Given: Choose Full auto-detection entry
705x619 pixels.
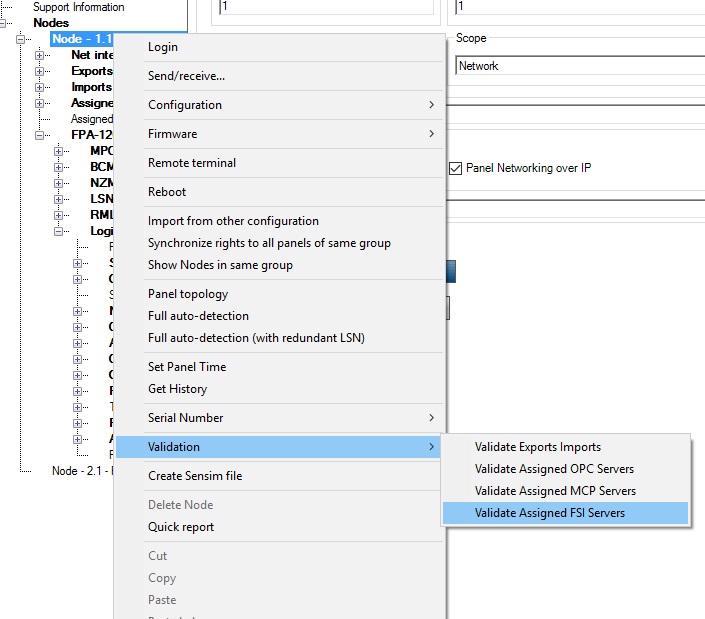Looking at the screenshot, I should click(x=198, y=316).
